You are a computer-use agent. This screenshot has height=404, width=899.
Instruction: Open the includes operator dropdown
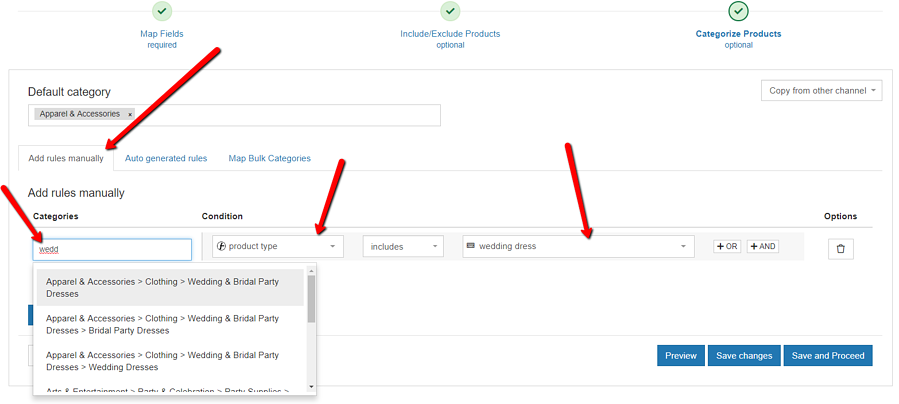click(403, 246)
